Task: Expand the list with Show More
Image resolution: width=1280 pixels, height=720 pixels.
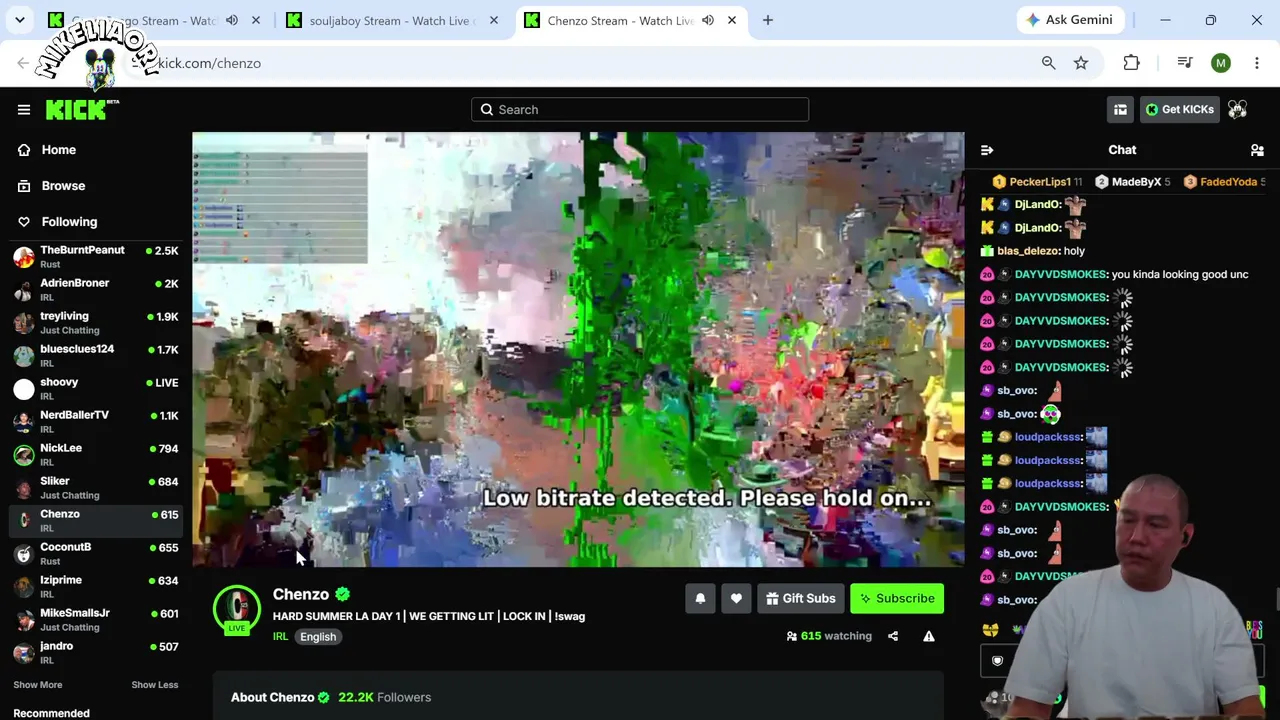Action: (x=38, y=685)
